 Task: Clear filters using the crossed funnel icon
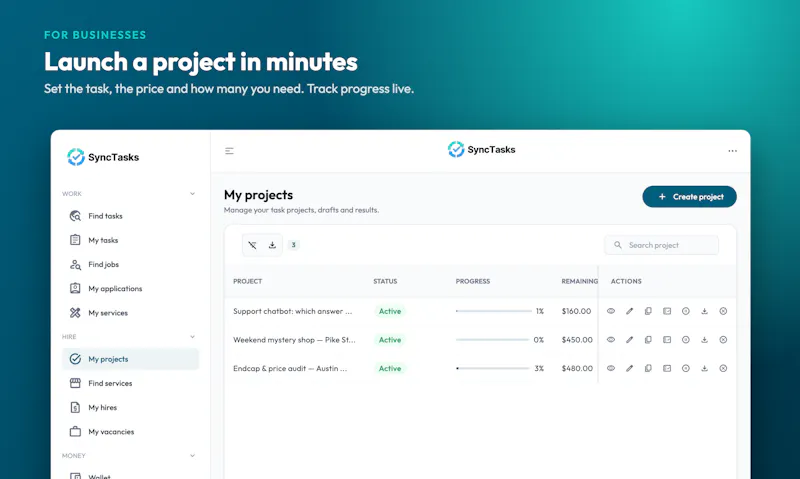(x=252, y=245)
